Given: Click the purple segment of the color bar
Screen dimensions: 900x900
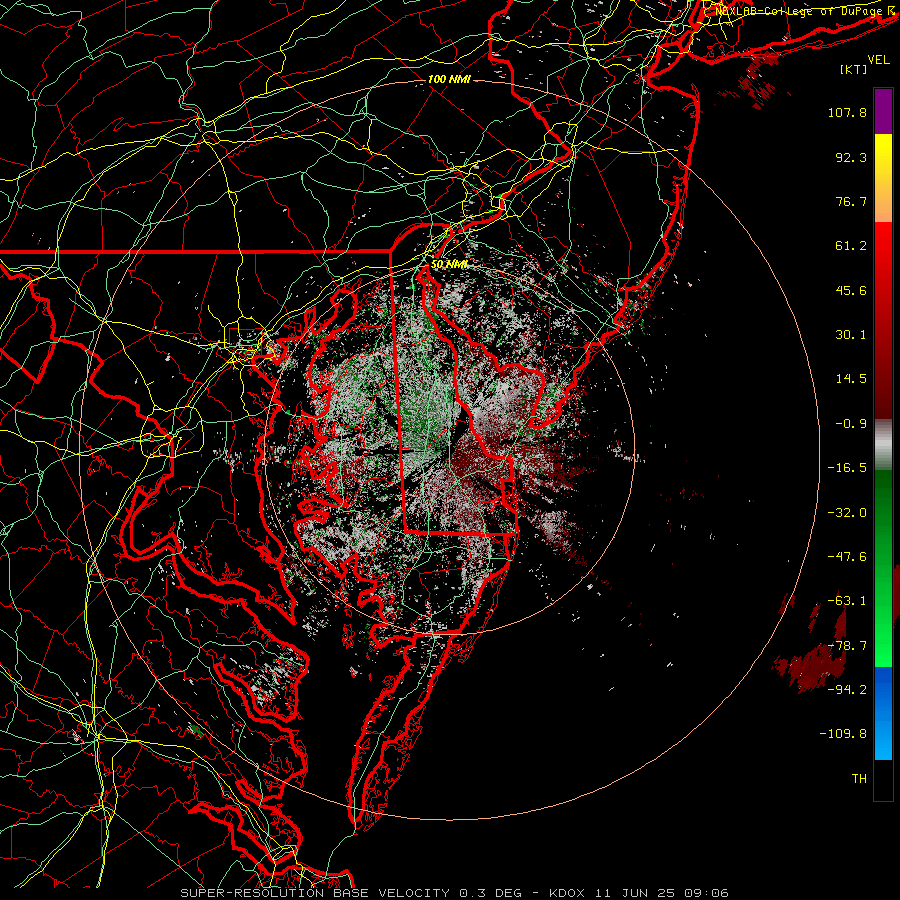Looking at the screenshot, I should click(x=883, y=111).
